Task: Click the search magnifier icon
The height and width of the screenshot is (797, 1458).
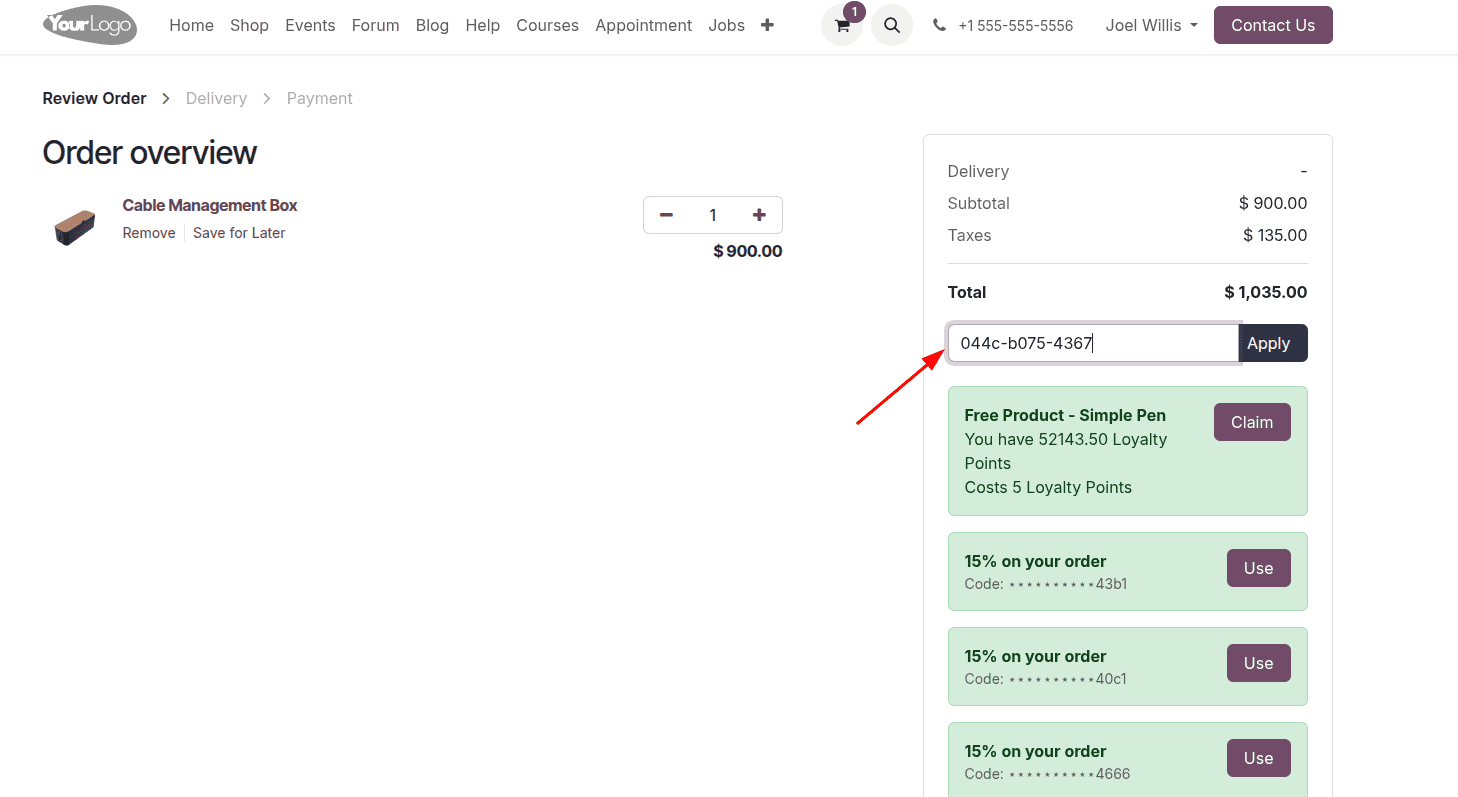Action: 892,26
